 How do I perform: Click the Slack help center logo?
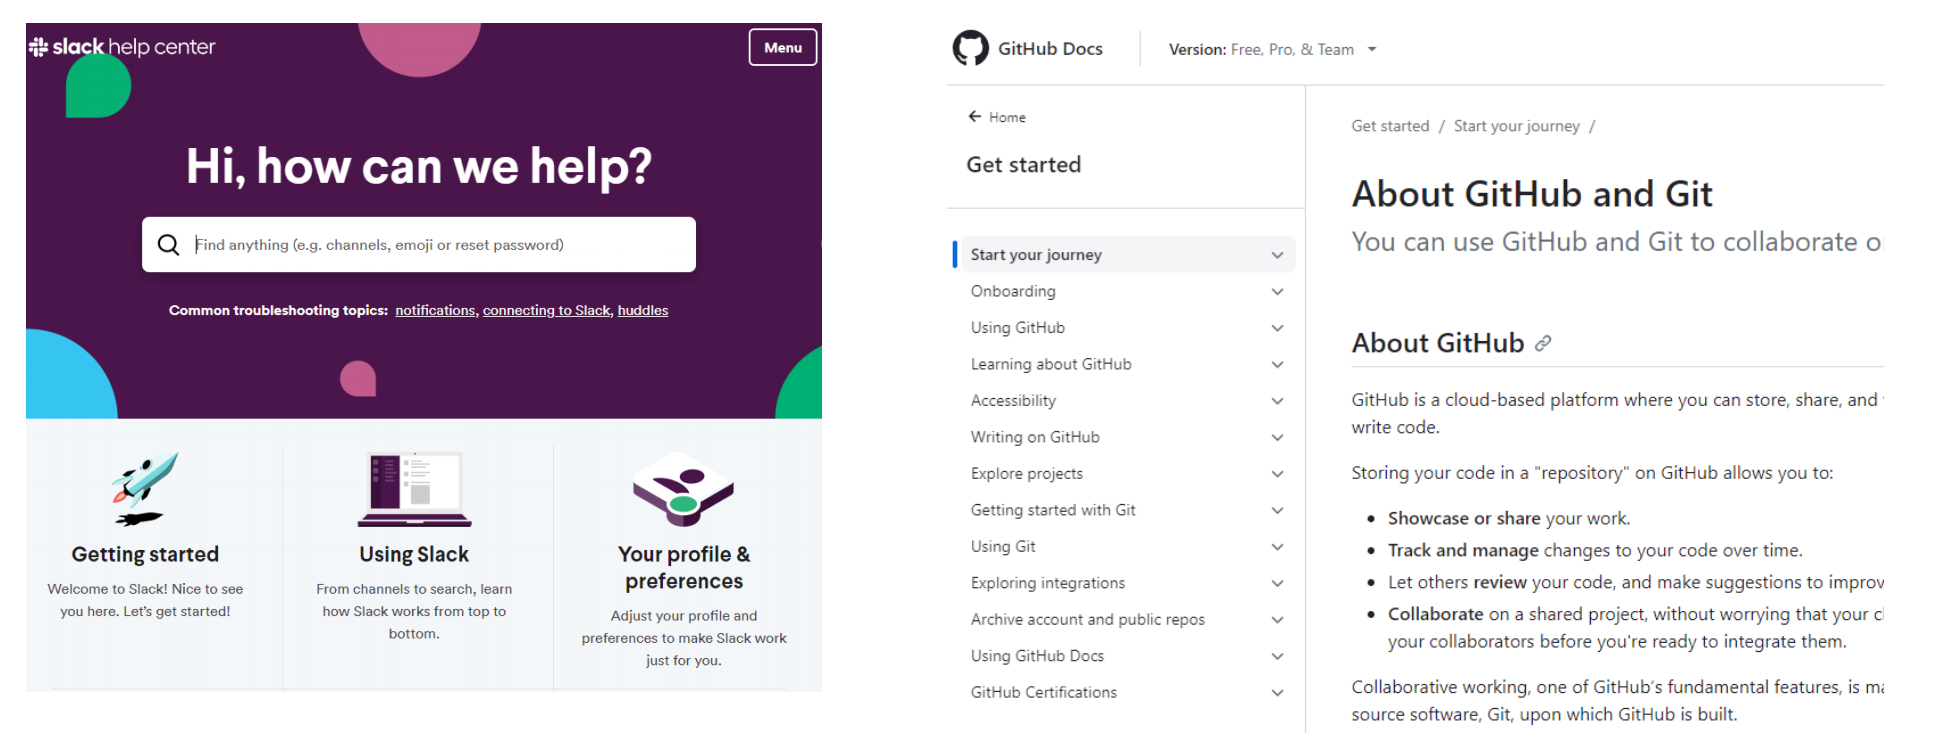coord(122,47)
